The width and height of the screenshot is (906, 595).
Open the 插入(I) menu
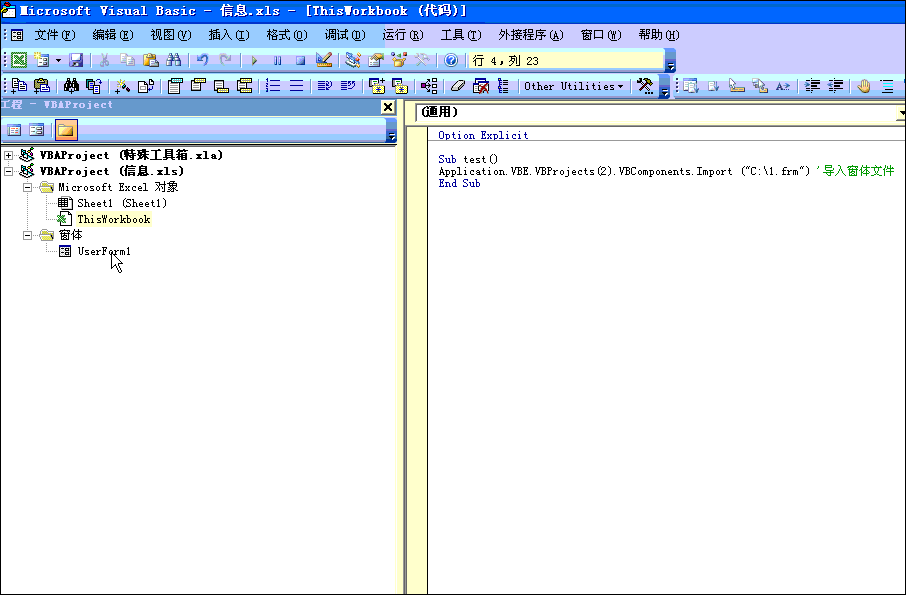coord(229,35)
